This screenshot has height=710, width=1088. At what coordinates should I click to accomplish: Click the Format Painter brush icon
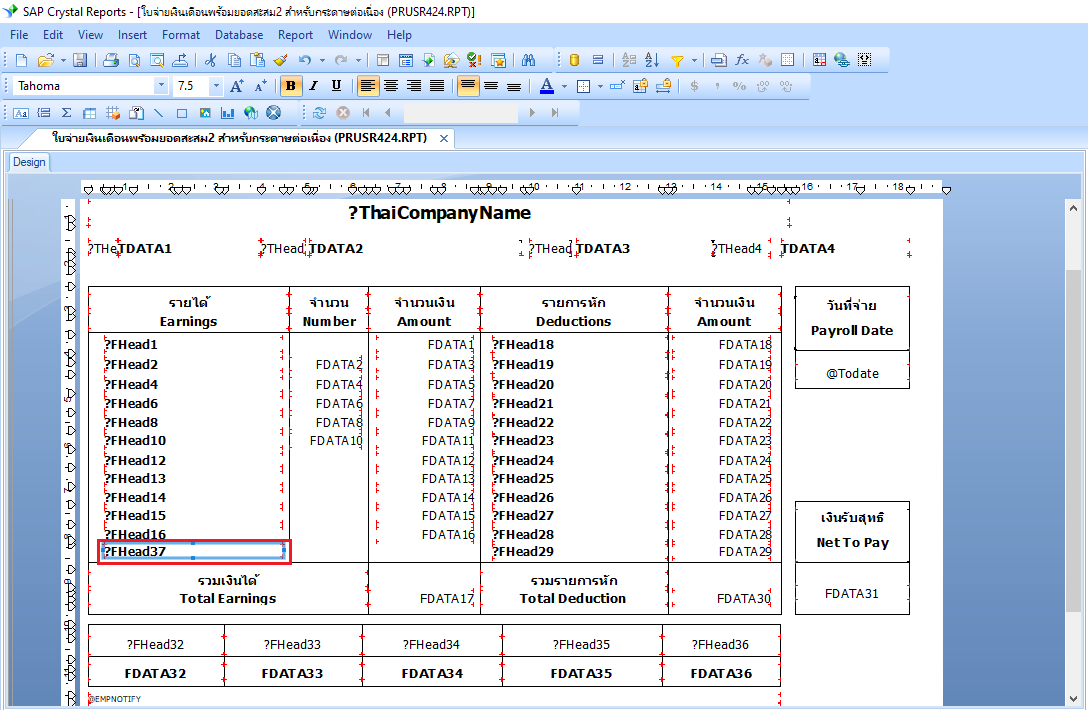click(280, 60)
